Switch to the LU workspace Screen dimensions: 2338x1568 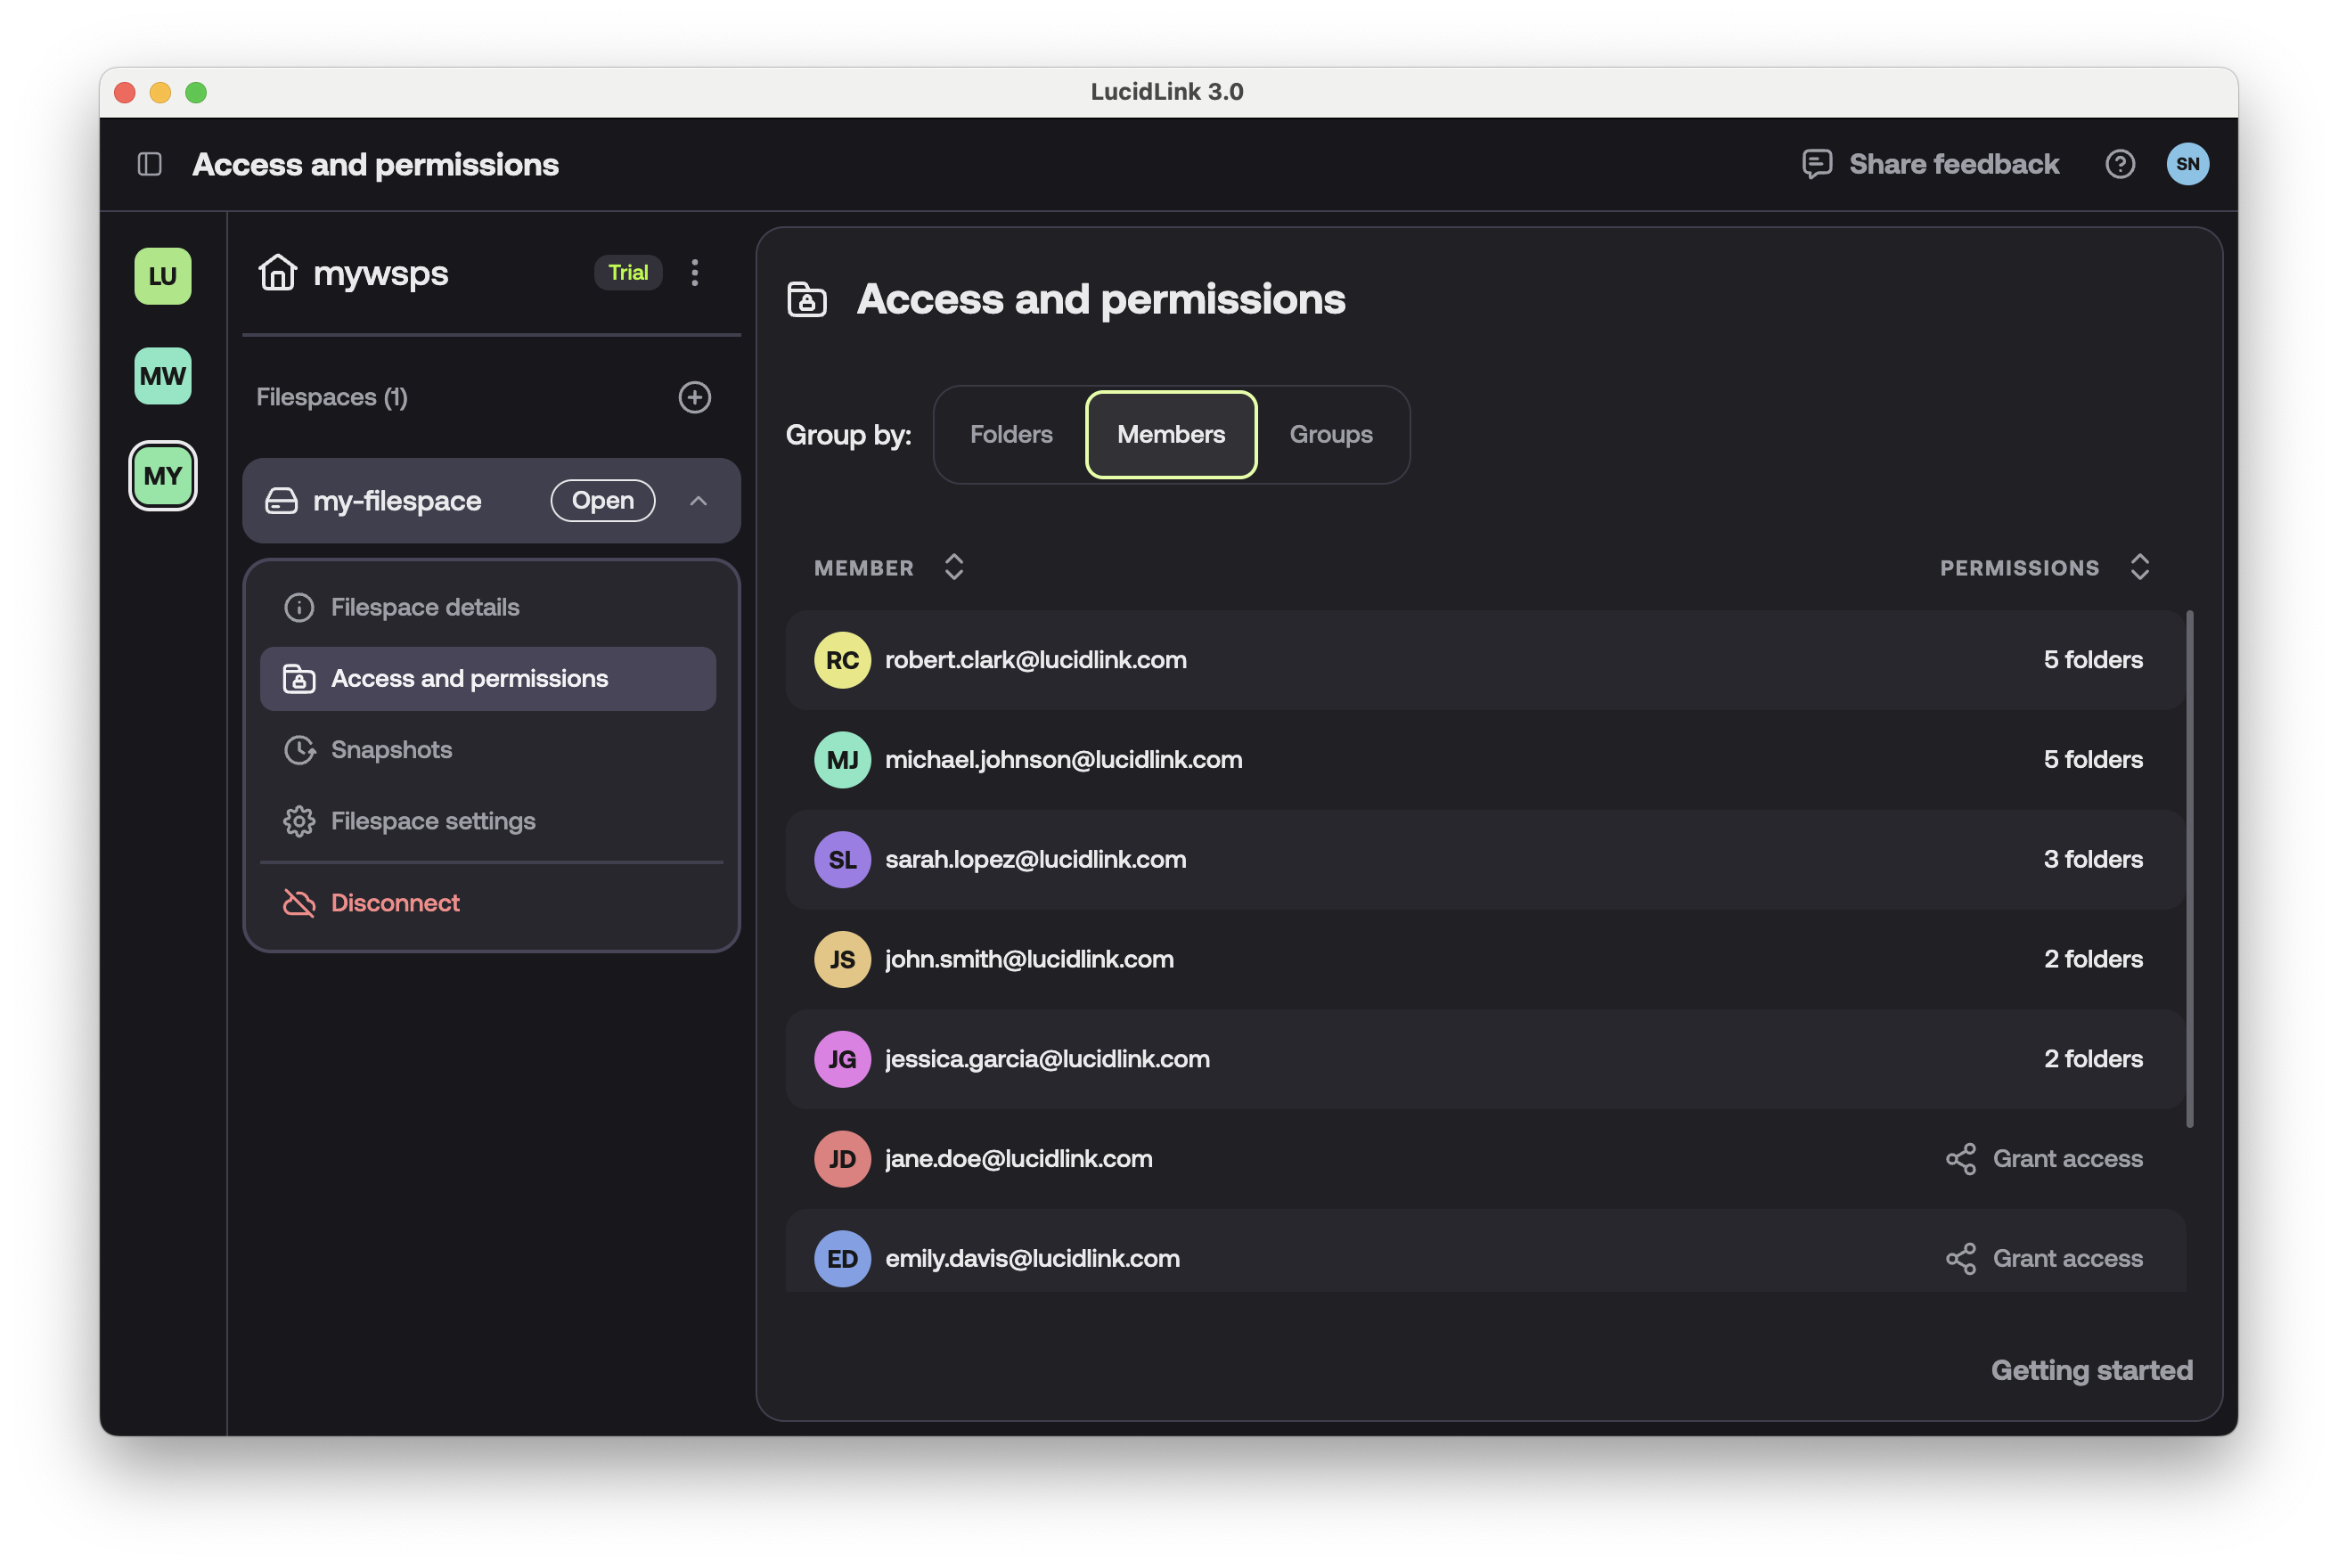pyautogui.click(x=163, y=276)
